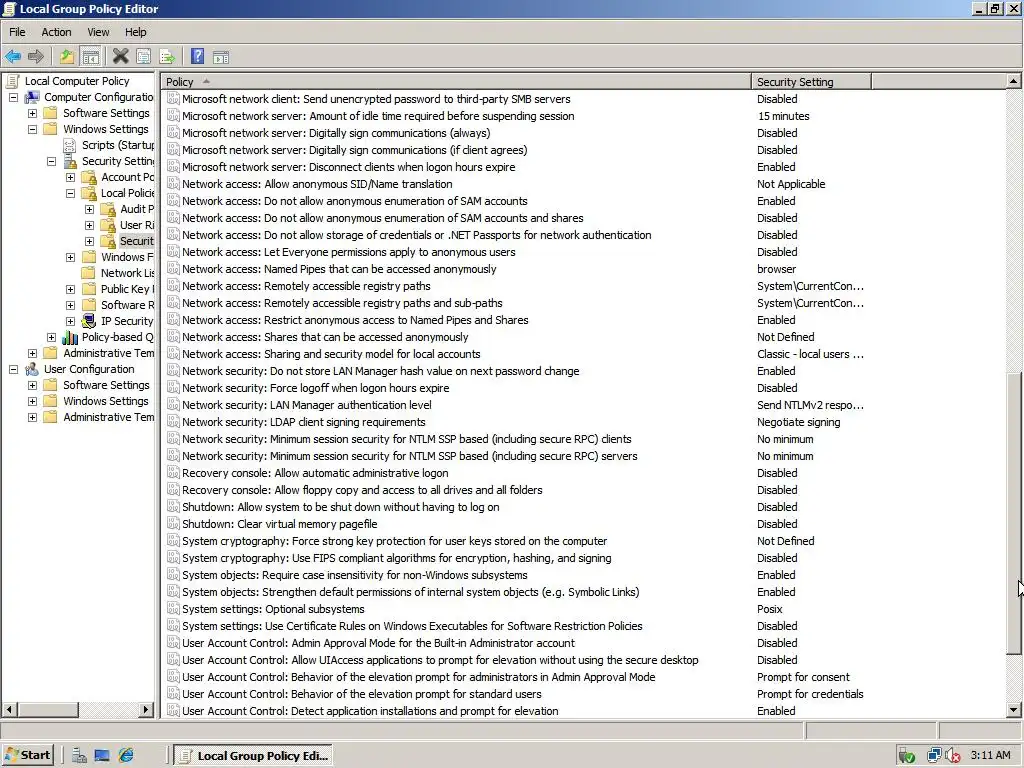This screenshot has width=1024, height=768.
Task: Click the Export List toolbar icon
Action: (167, 57)
